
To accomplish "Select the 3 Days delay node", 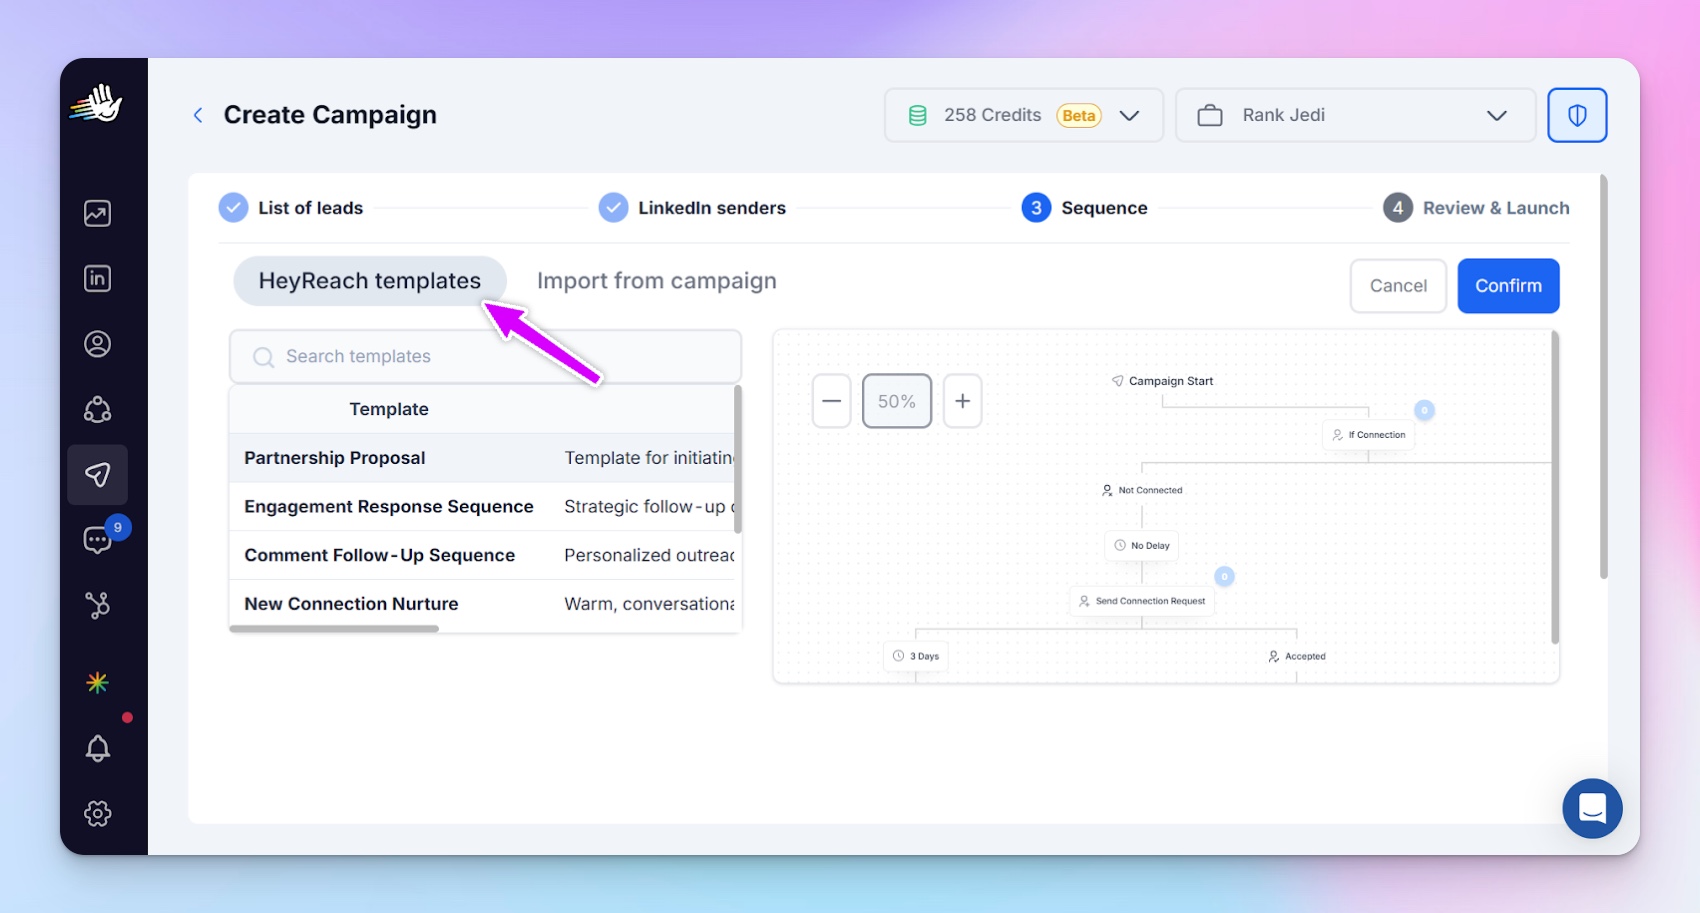I will click(x=916, y=656).
